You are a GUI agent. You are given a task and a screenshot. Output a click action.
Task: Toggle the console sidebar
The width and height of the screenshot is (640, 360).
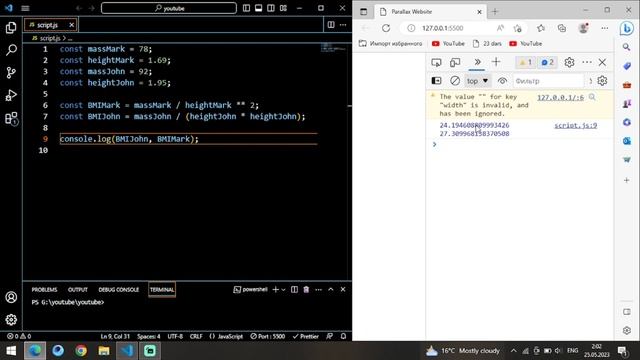[436, 81]
